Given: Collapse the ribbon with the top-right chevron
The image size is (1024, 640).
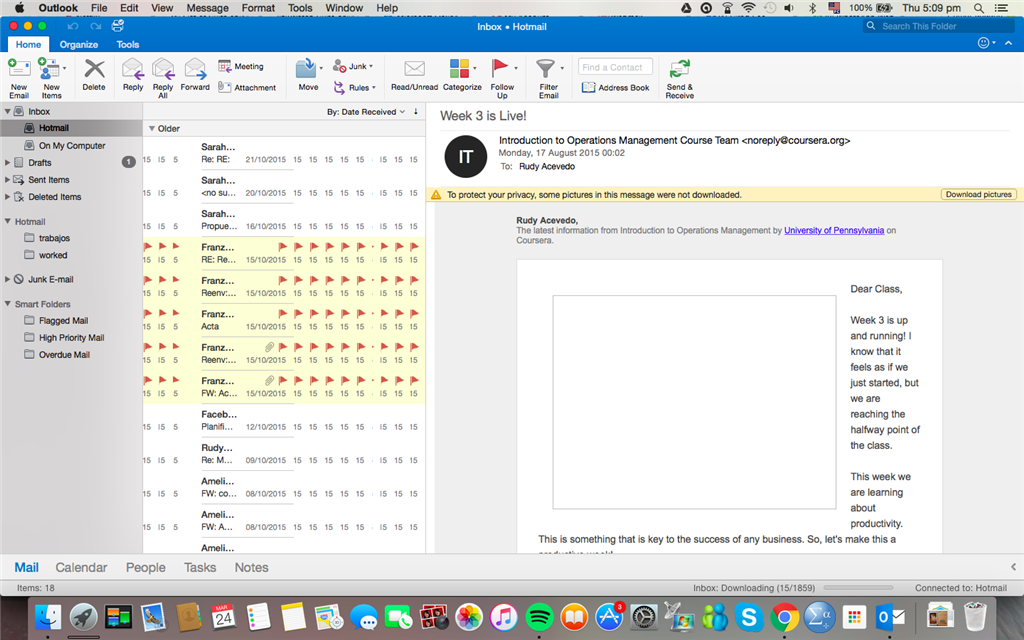Looking at the screenshot, I should (1008, 43).
